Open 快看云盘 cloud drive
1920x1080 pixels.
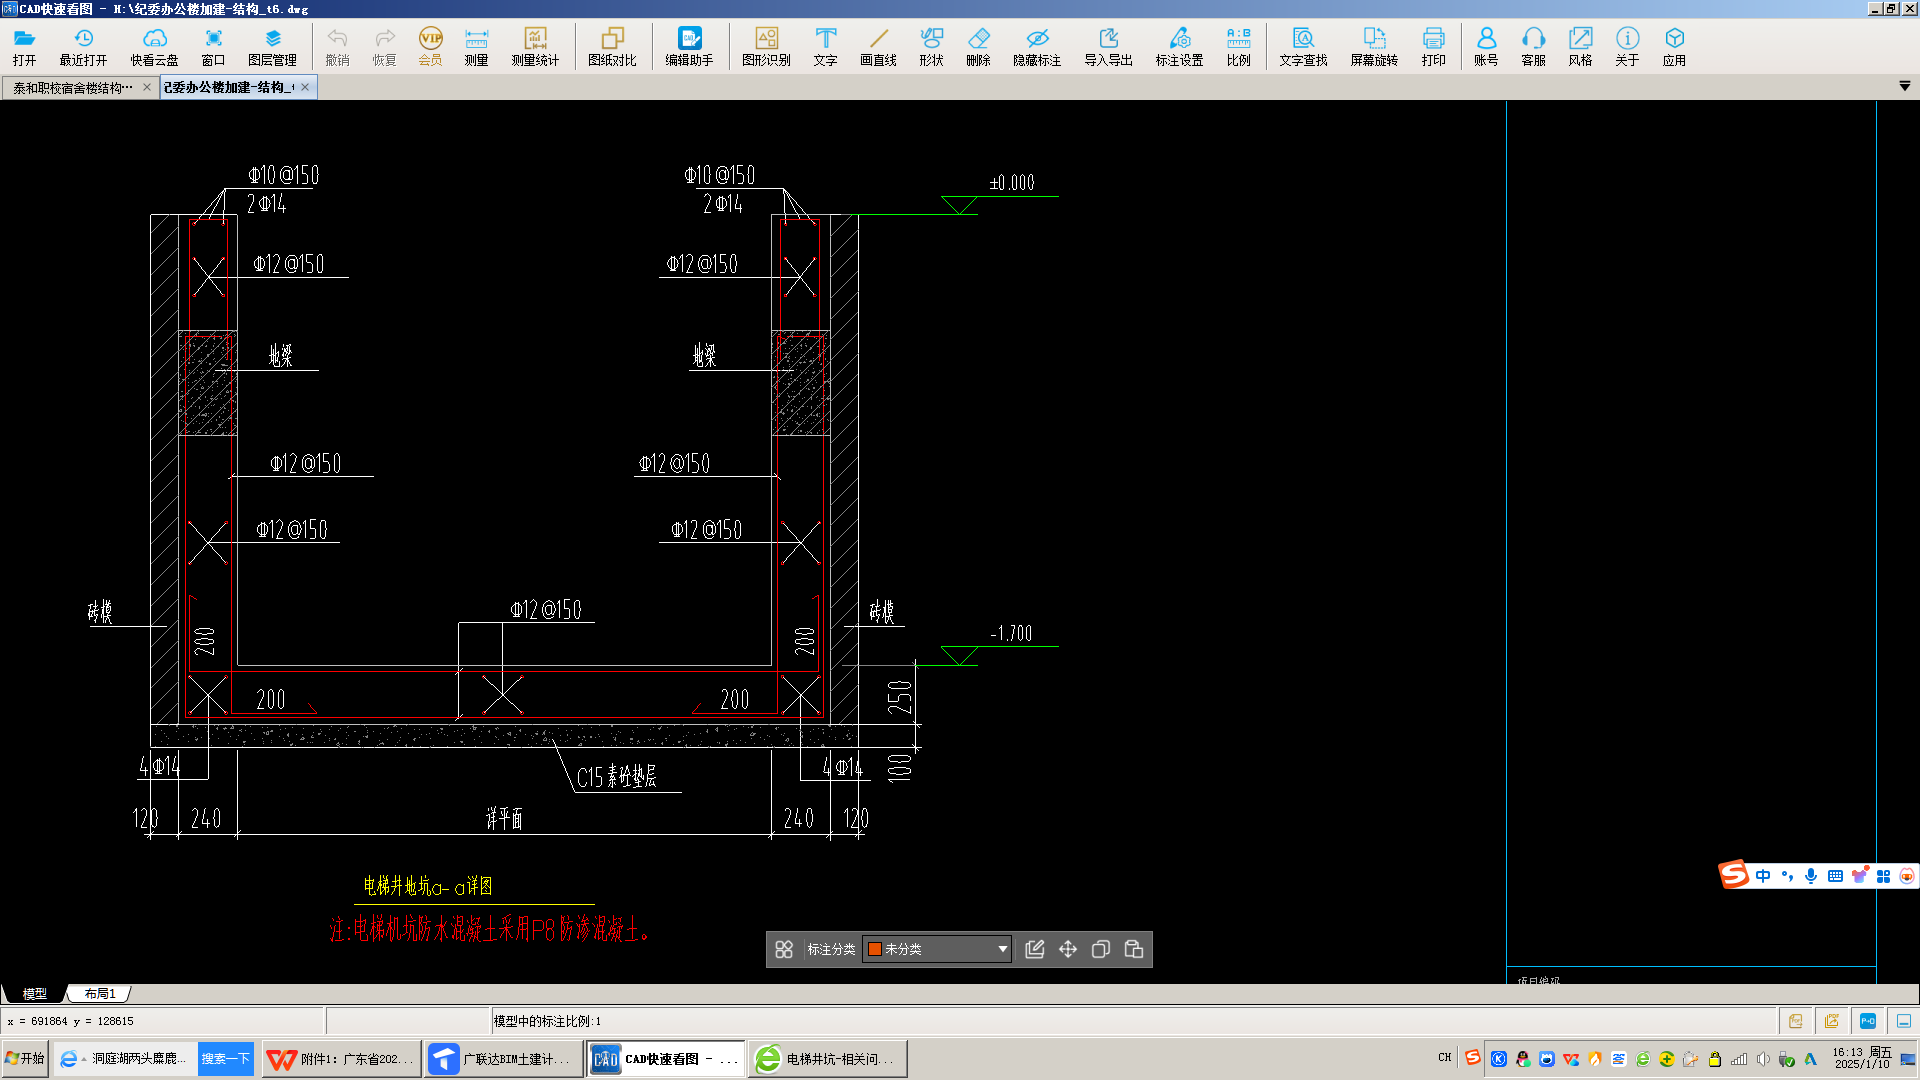(154, 46)
